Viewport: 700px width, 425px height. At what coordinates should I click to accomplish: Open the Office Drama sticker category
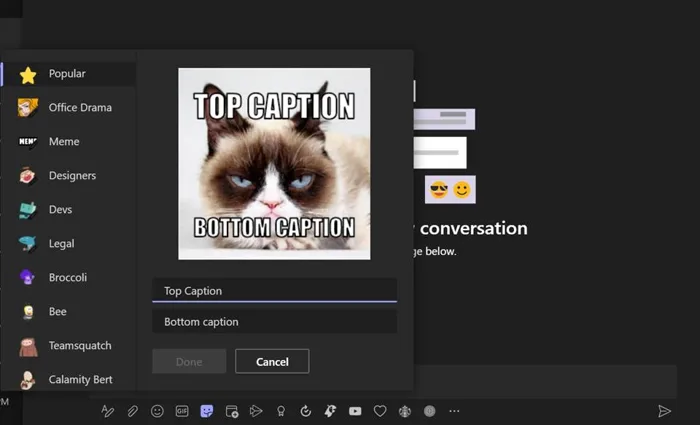coord(69,108)
